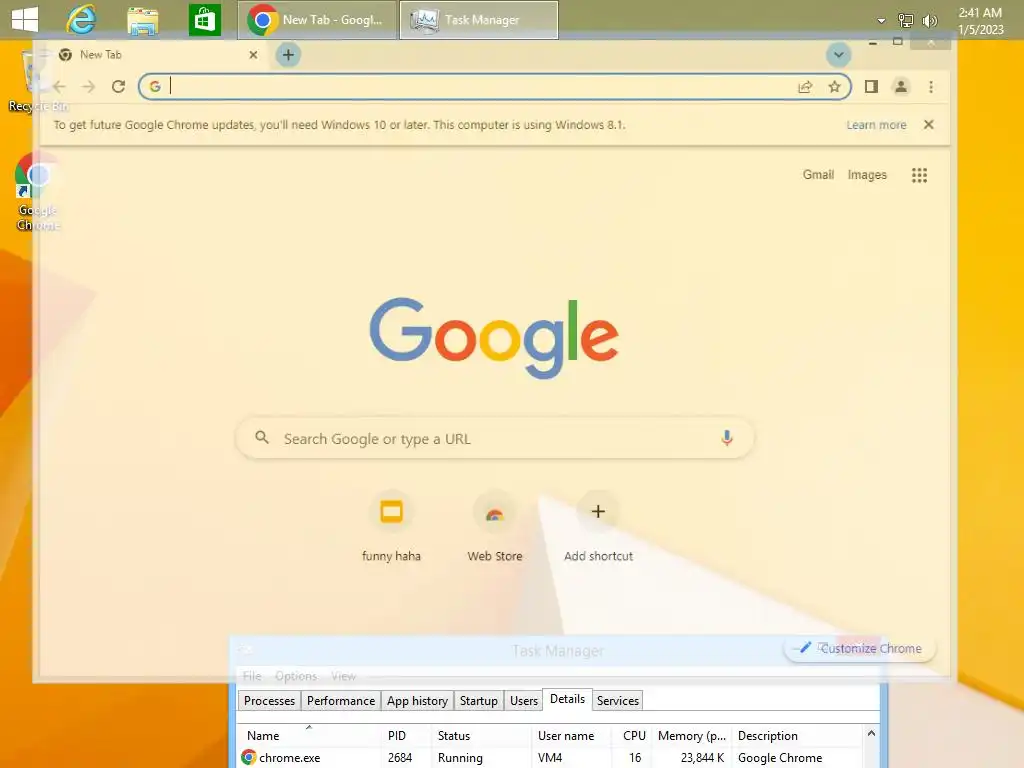Add shortcut plus tile

click(598, 528)
